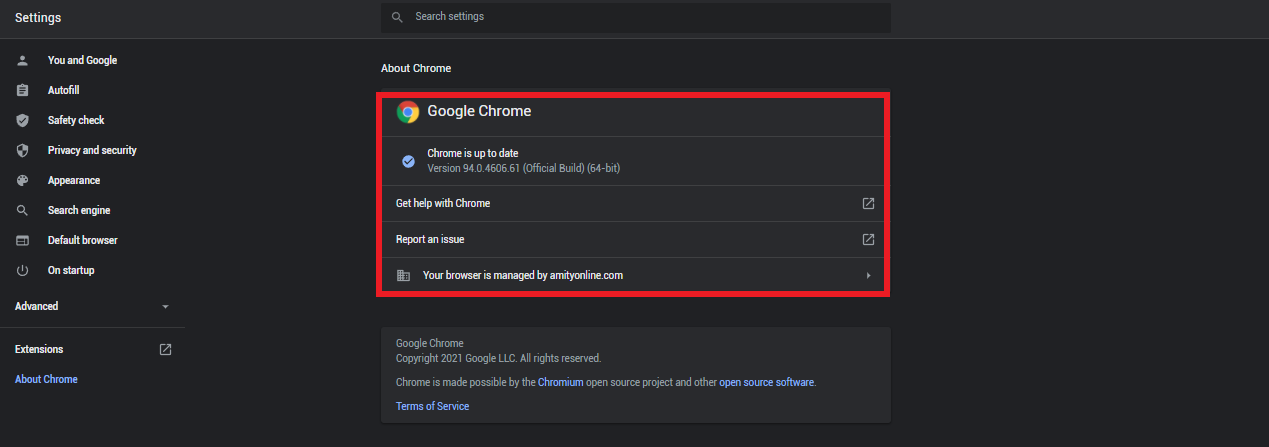Click the external link icon for Report an issue
Viewport: 1269px width, 447px height.
[x=868, y=239]
